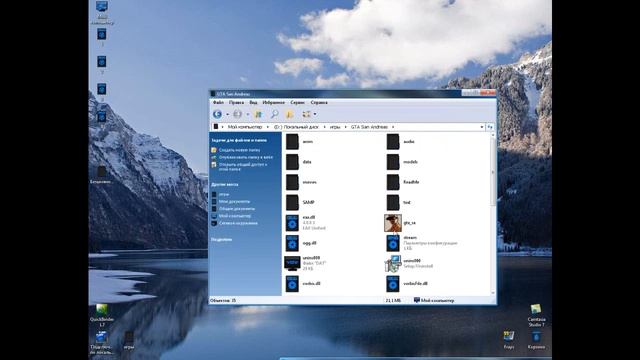Open the address bar history dropdown

point(482,127)
